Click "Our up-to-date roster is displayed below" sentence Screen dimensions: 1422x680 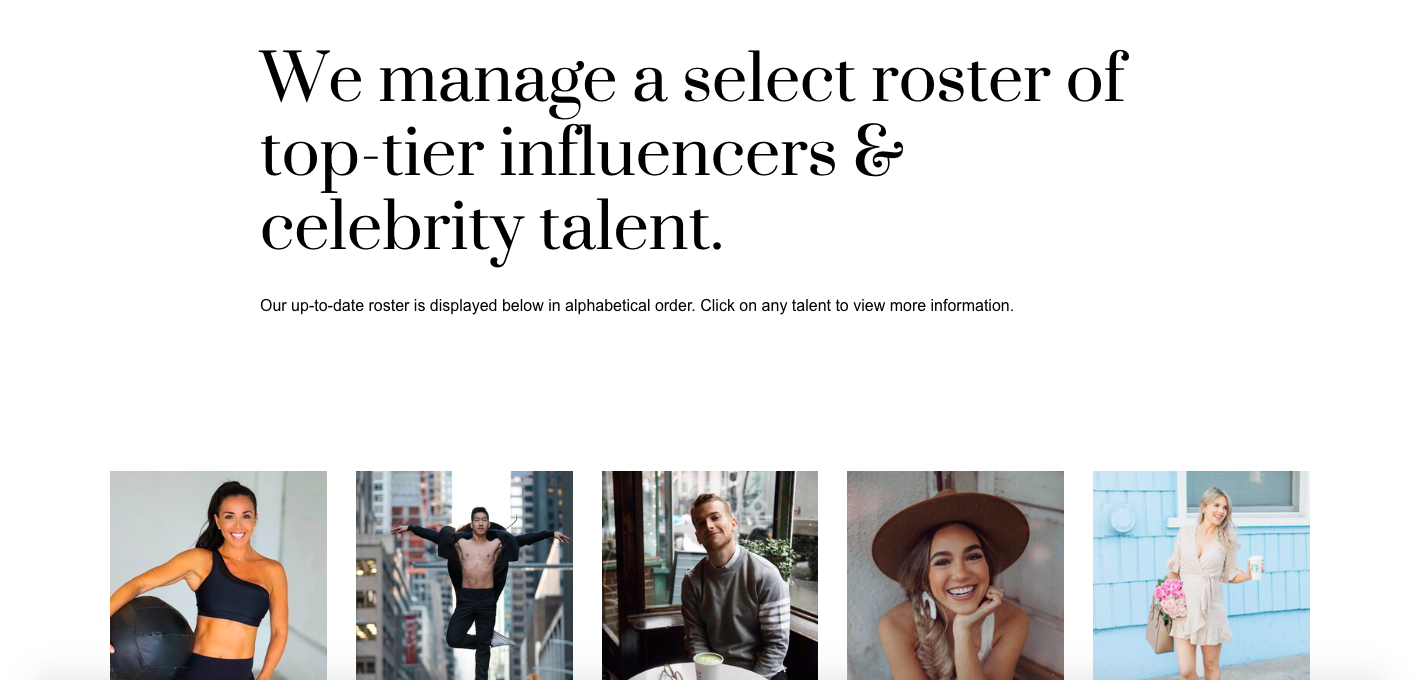pos(476,305)
